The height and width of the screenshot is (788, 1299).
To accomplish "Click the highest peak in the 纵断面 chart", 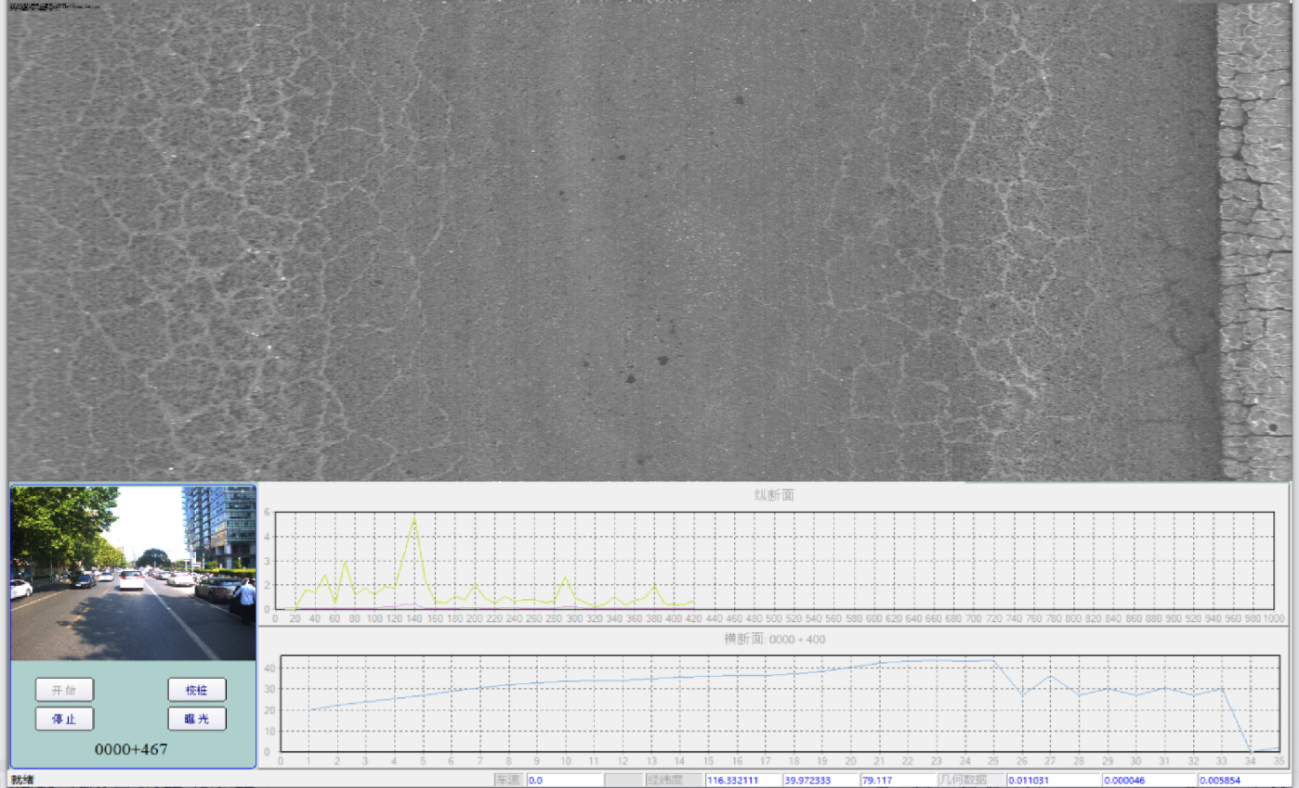I will coord(414,518).
